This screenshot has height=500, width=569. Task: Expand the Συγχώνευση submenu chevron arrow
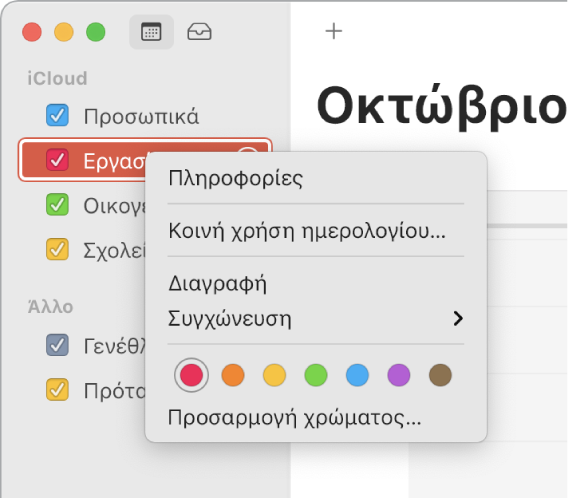[x=458, y=319]
